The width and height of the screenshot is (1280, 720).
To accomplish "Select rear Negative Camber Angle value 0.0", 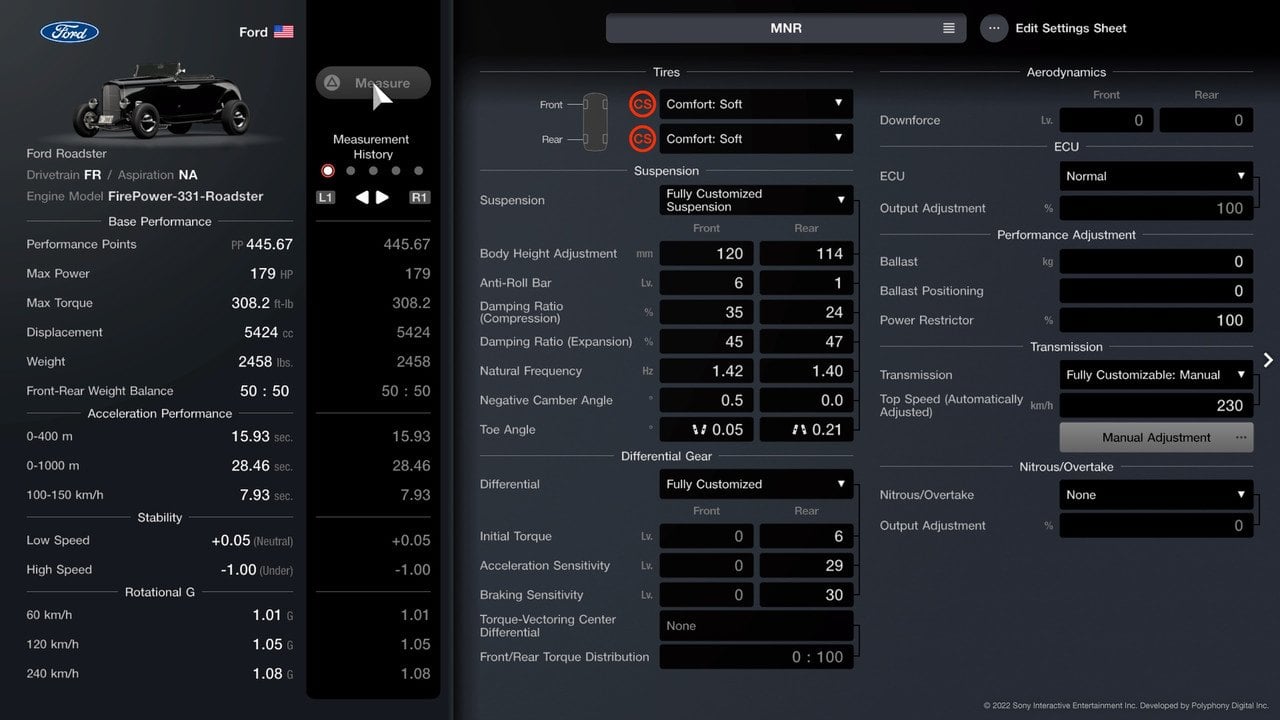I will (x=806, y=400).
